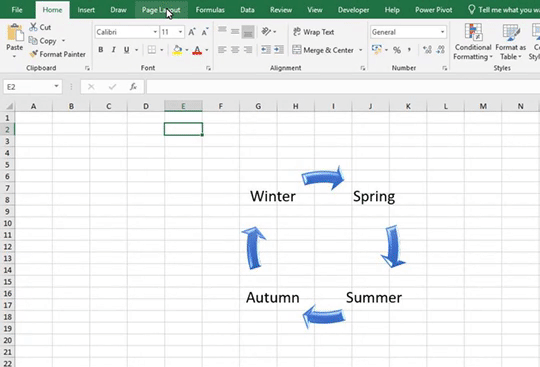Click Merge & Center button

pyautogui.click(x=323, y=50)
